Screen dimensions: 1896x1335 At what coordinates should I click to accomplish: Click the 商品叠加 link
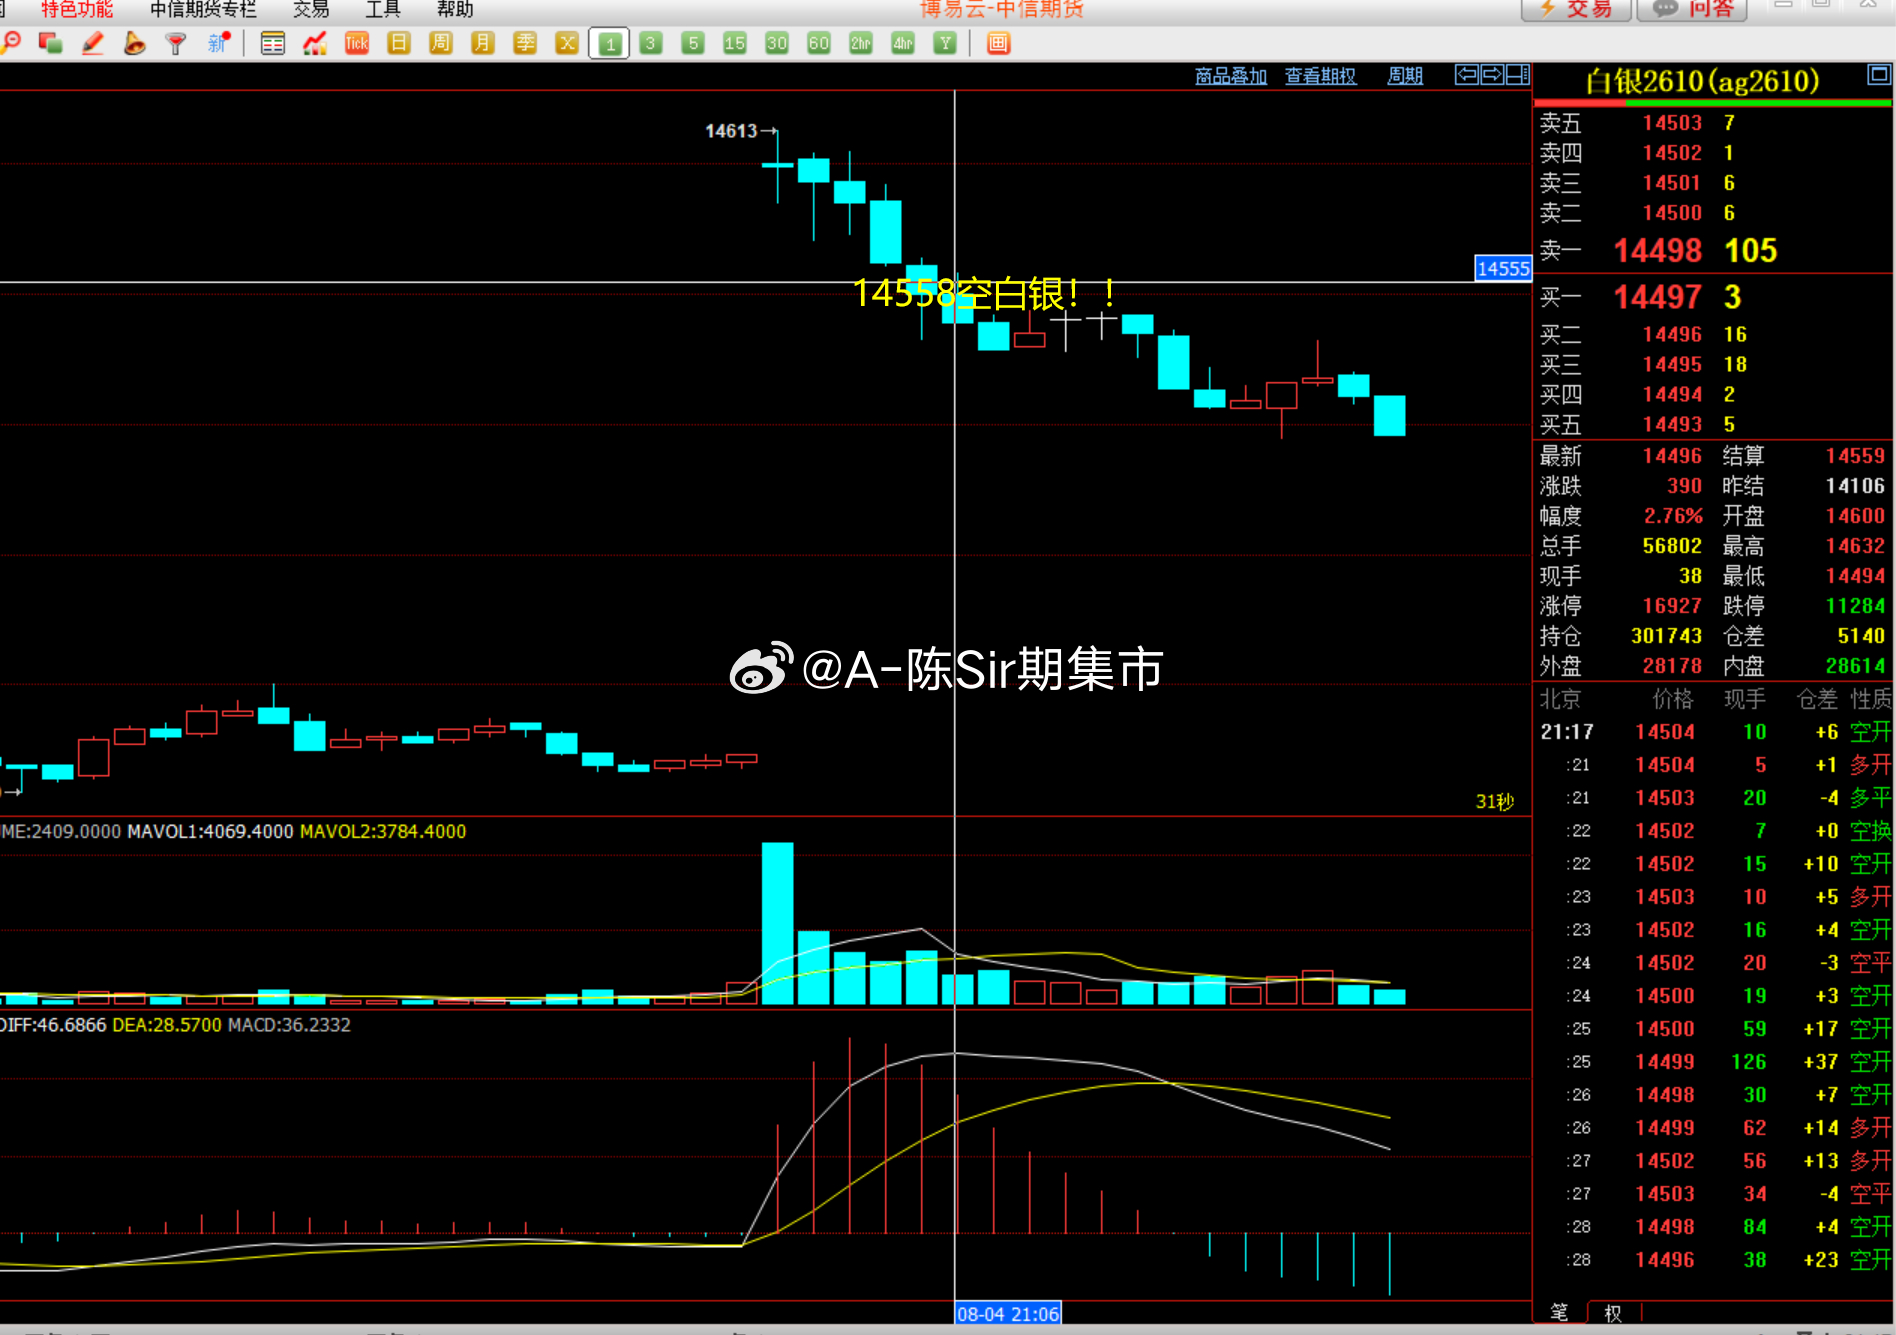(x=1231, y=76)
